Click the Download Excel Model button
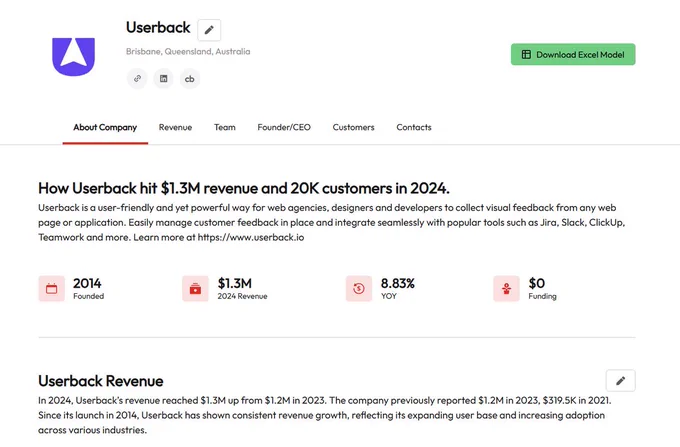Image resolution: width=680 pixels, height=447 pixels. coord(573,54)
